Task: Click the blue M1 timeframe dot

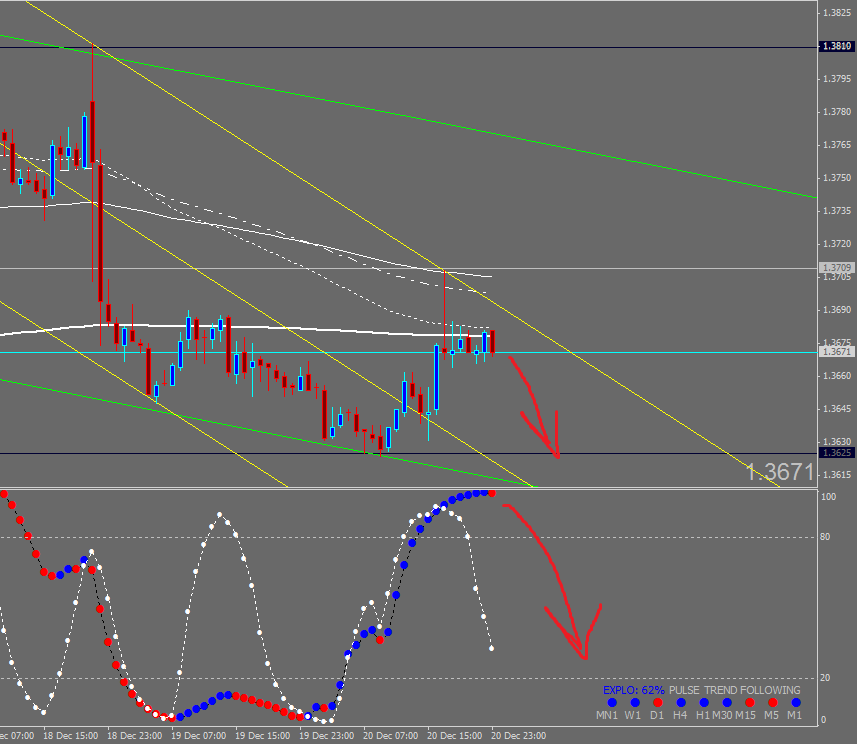Action: 796,702
